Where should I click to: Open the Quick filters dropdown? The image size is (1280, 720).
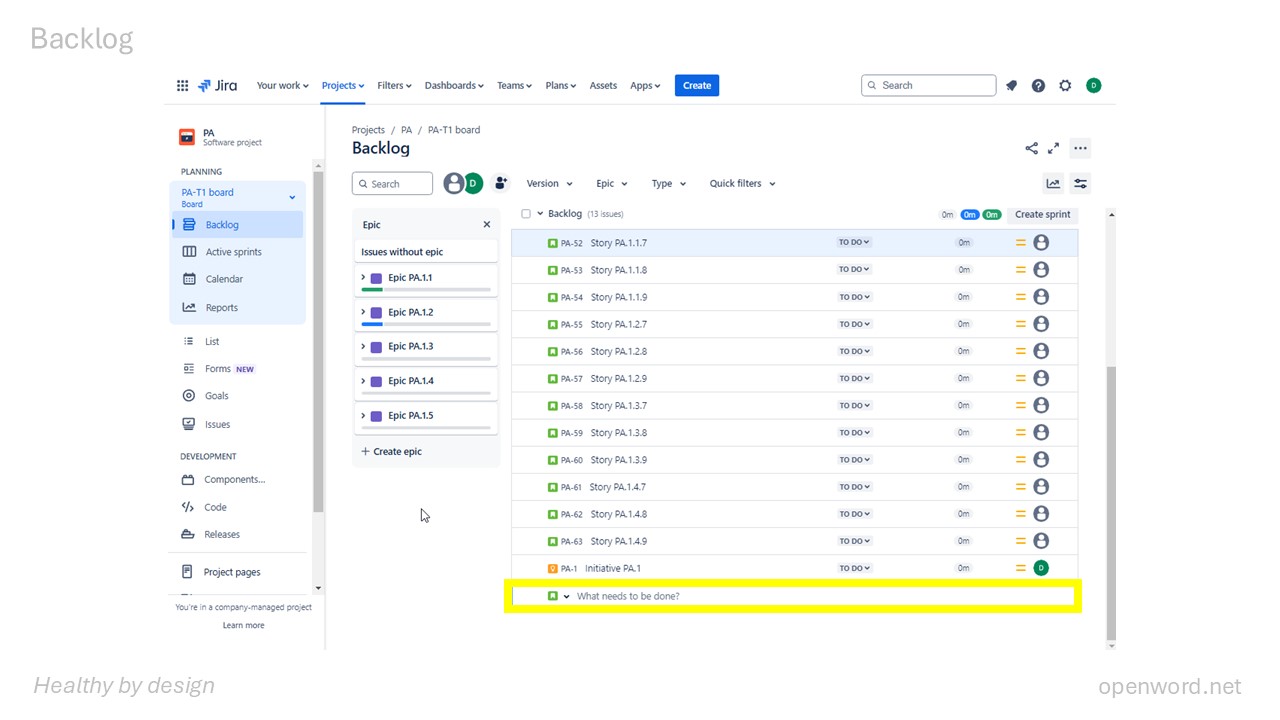[x=742, y=184]
